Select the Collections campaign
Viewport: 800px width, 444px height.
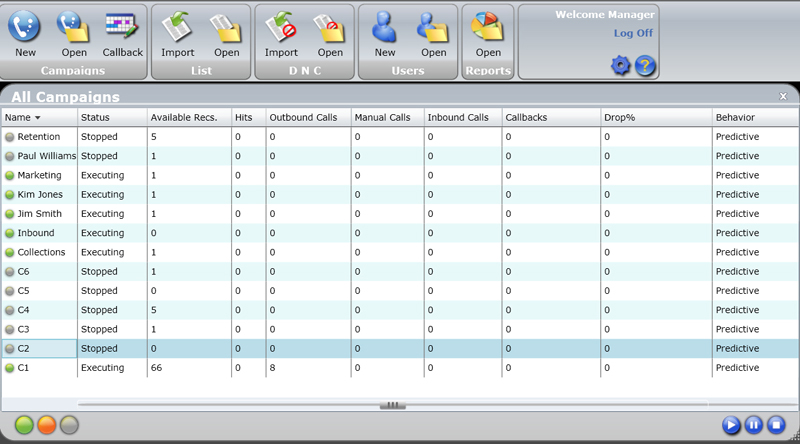point(400,252)
